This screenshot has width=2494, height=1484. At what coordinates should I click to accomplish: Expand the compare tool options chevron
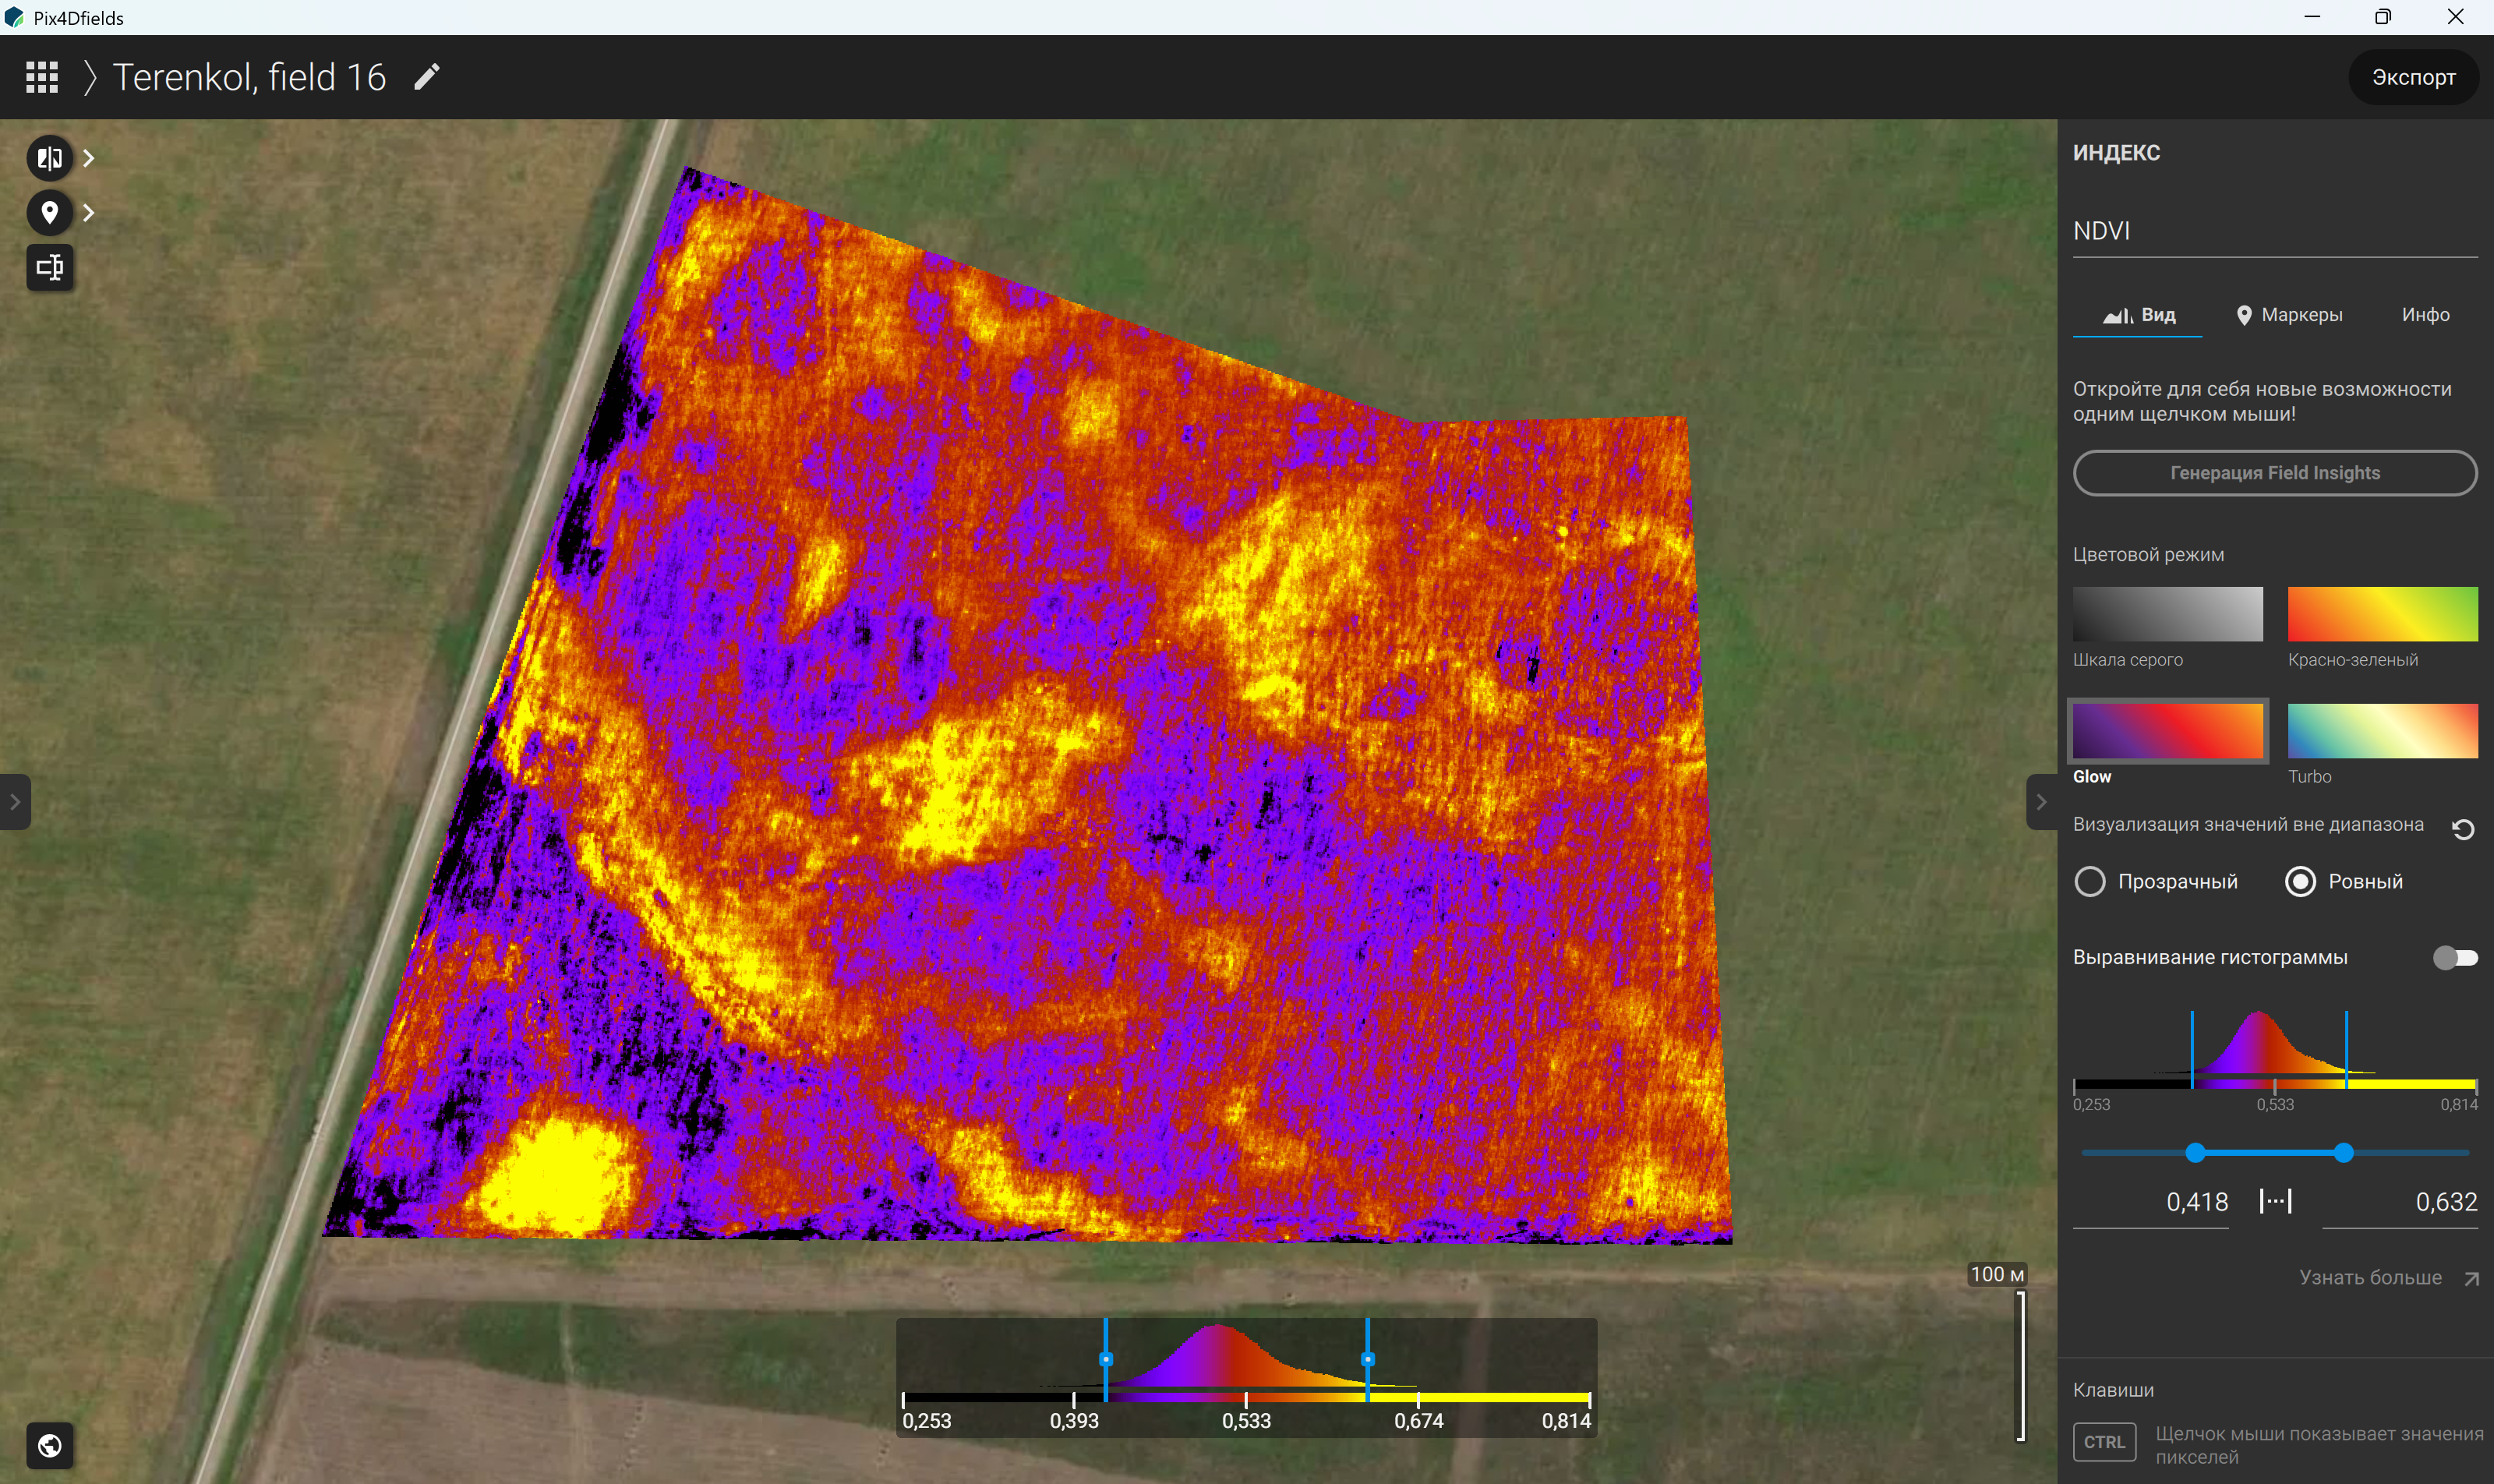click(x=89, y=158)
